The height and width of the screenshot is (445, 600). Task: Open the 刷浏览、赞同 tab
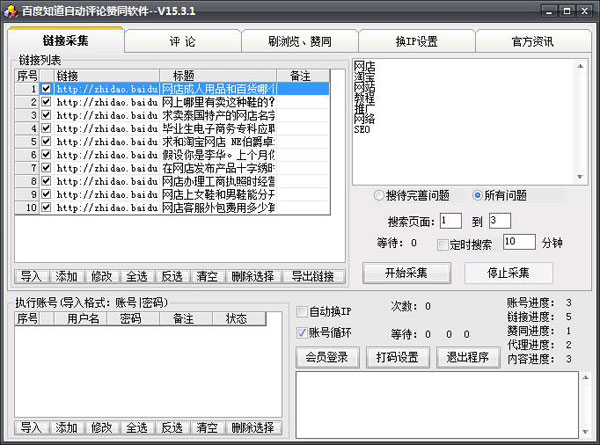[x=300, y=41]
